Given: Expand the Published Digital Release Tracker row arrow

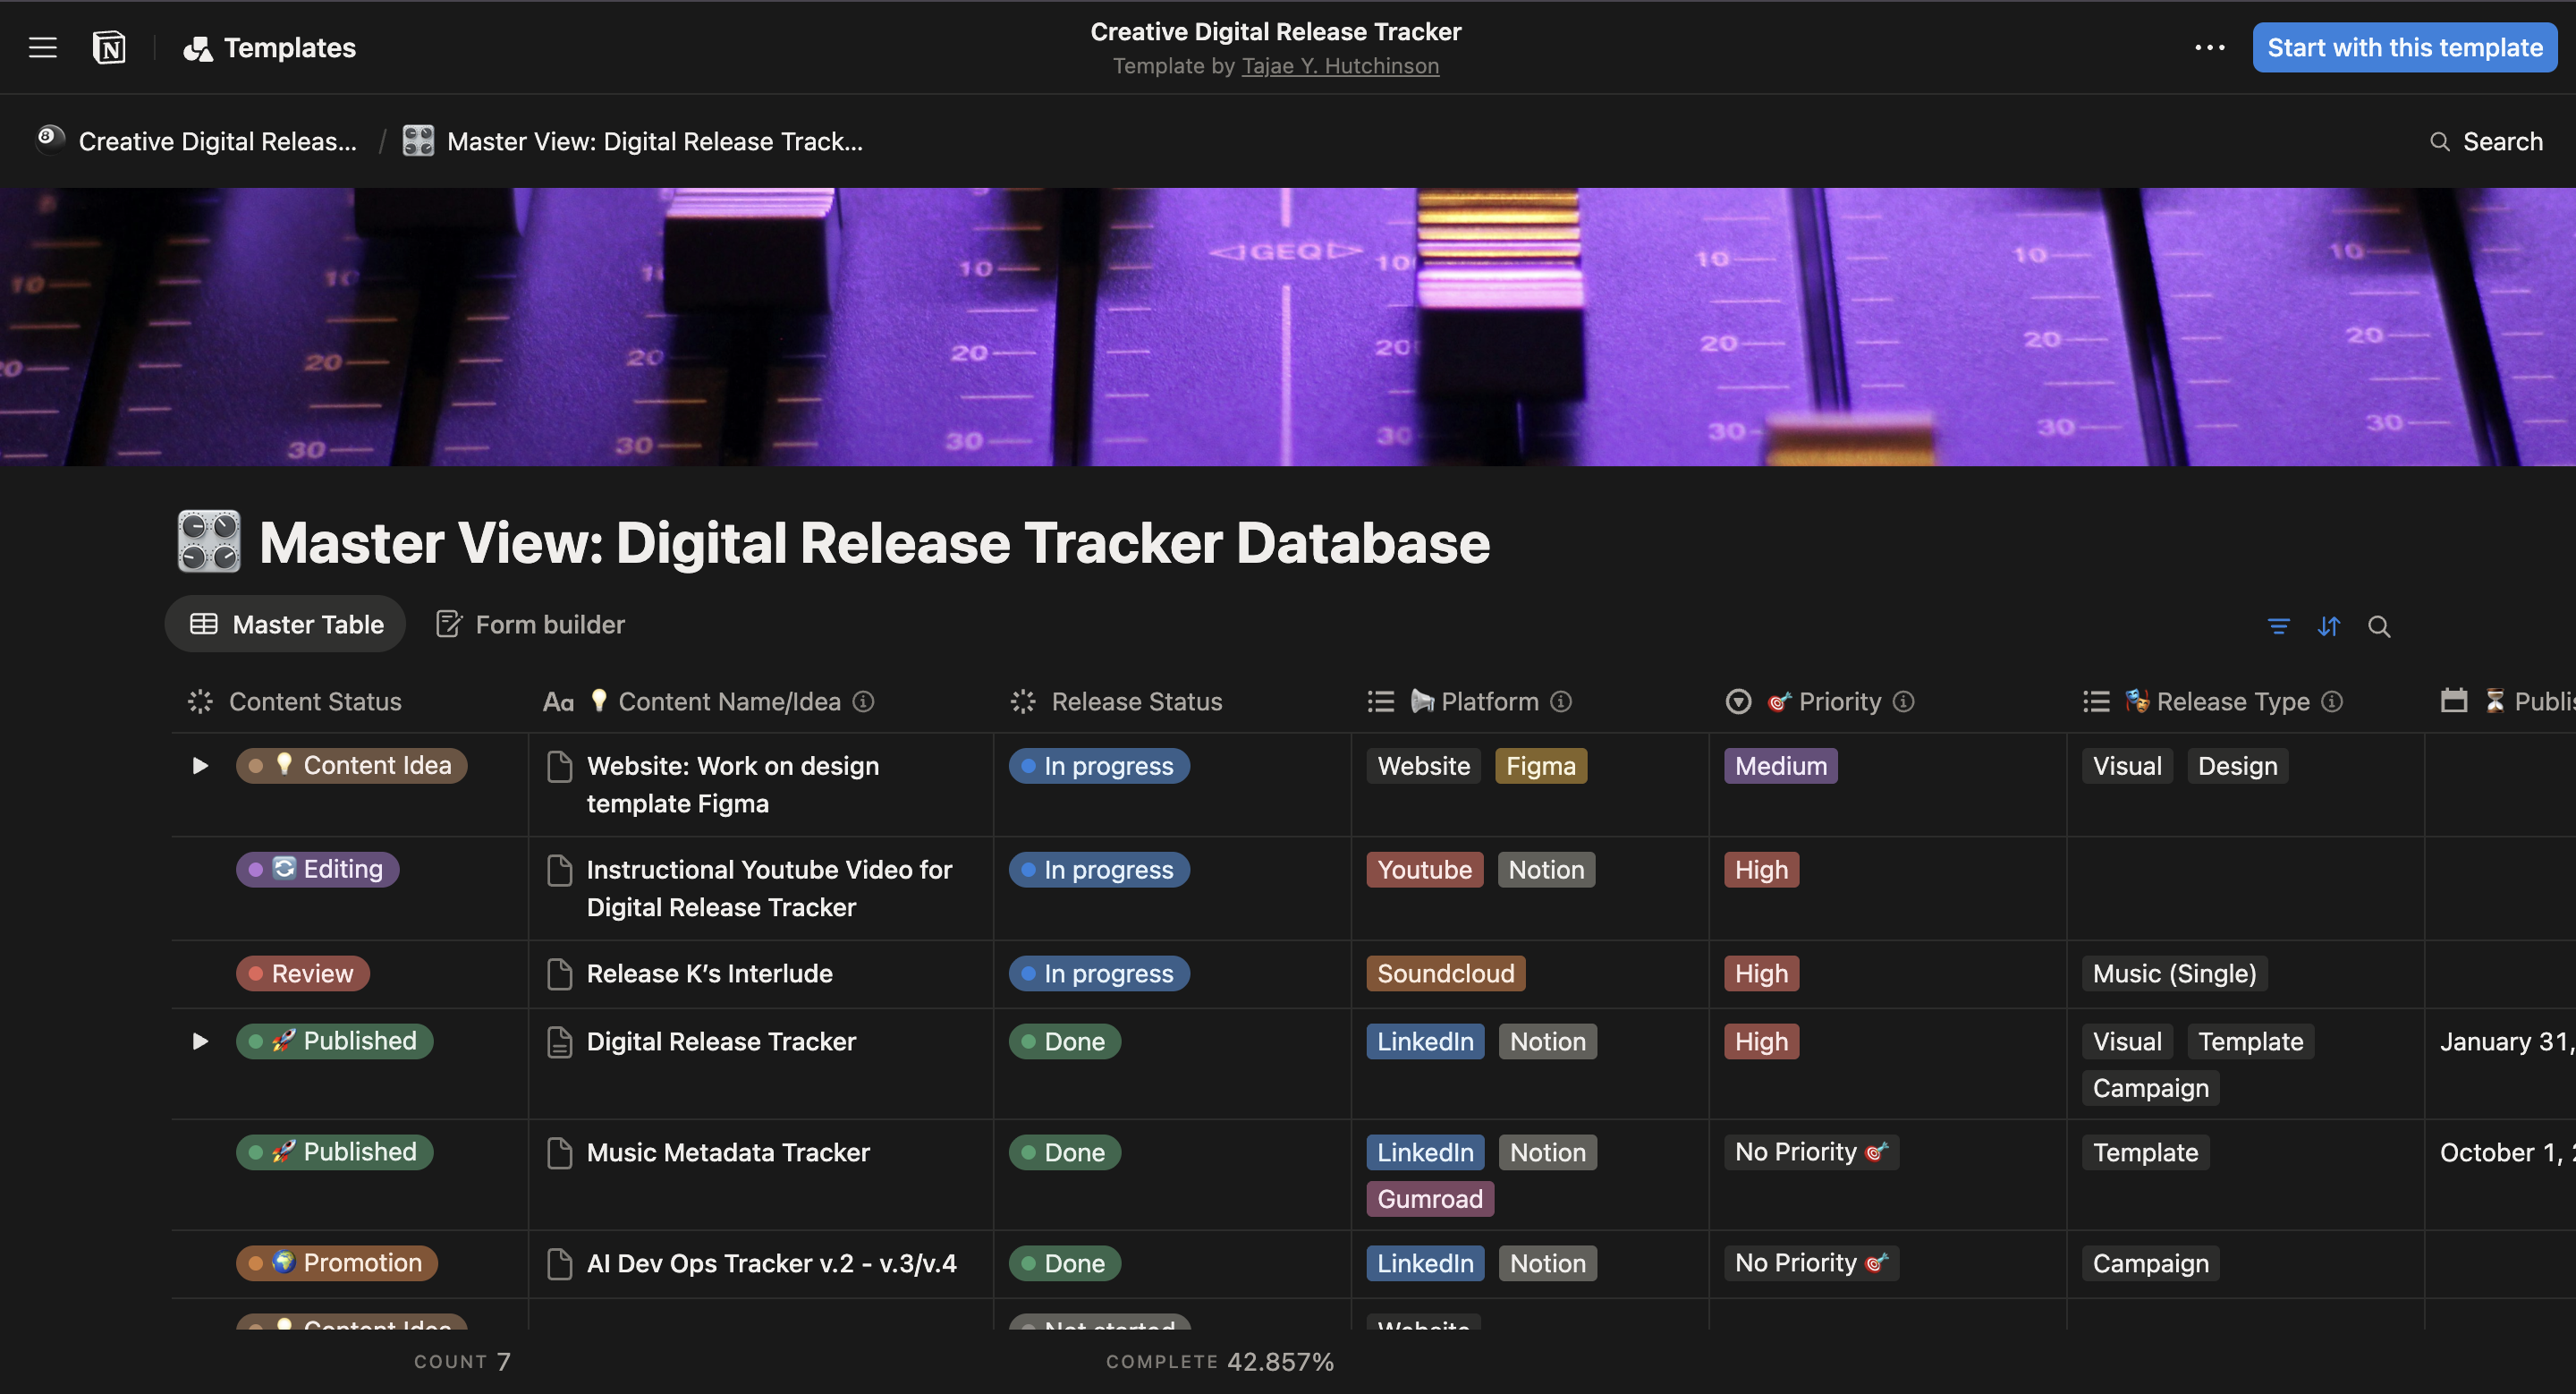Looking at the screenshot, I should pyautogui.click(x=200, y=1042).
